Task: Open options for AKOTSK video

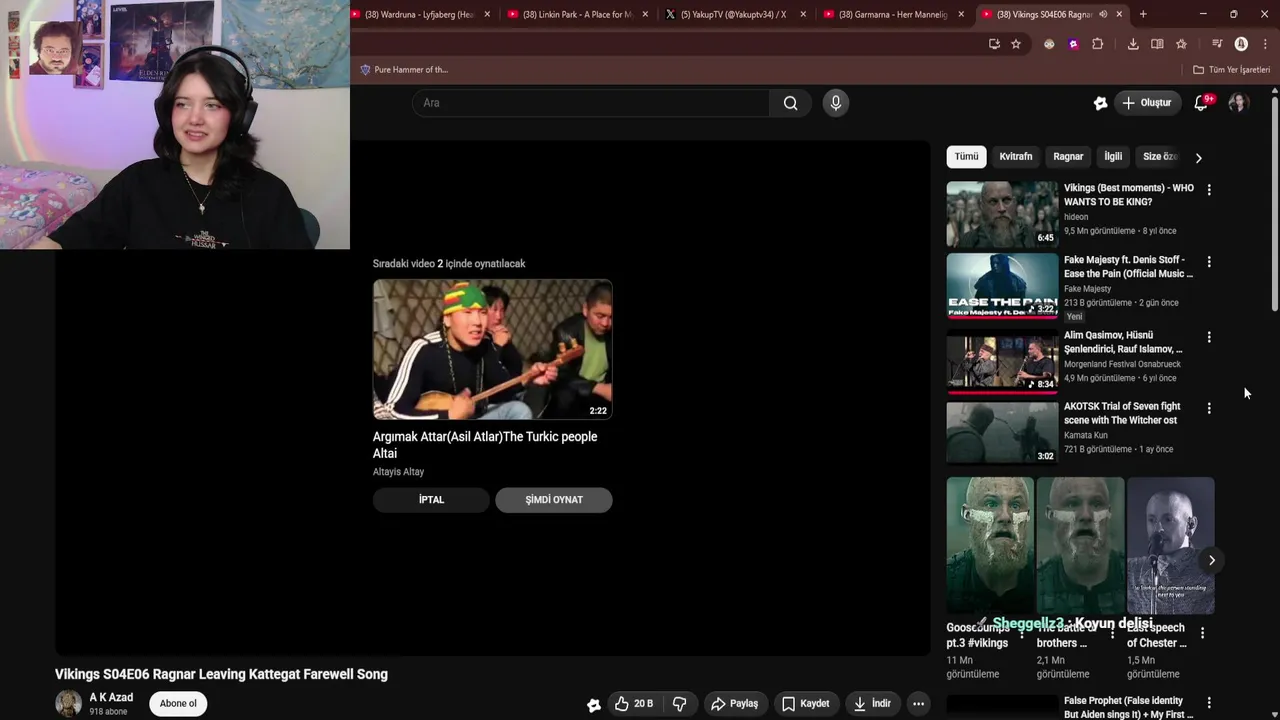Action: [x=1209, y=408]
